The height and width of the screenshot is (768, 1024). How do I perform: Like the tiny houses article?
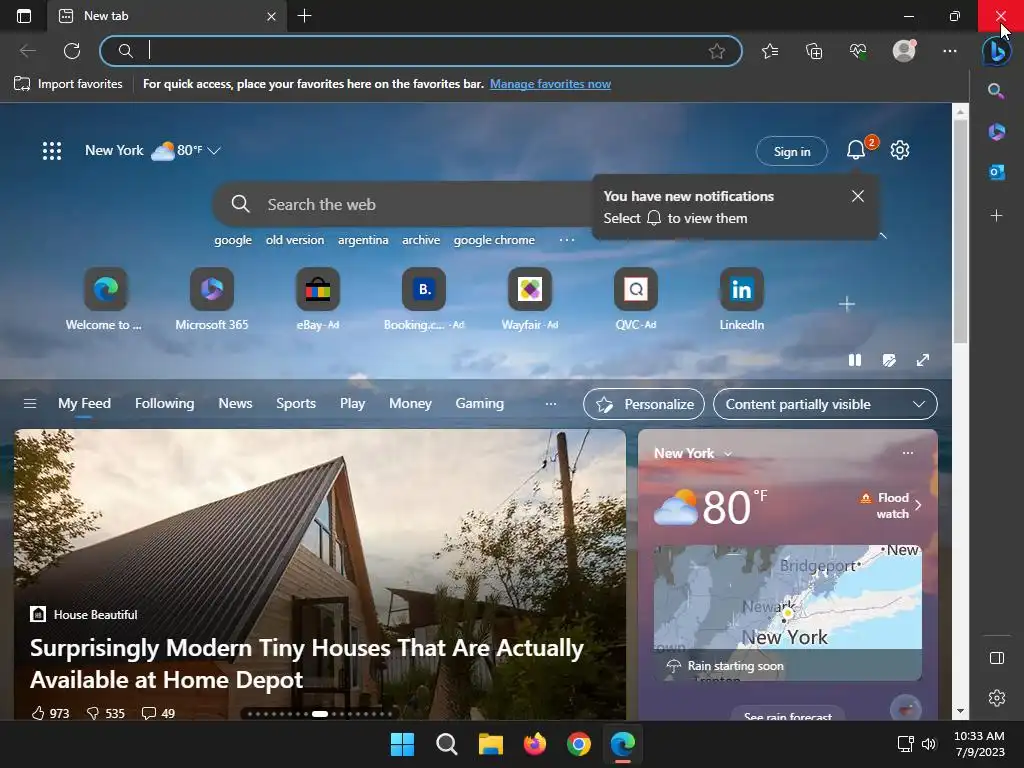pyautogui.click(x=50, y=713)
